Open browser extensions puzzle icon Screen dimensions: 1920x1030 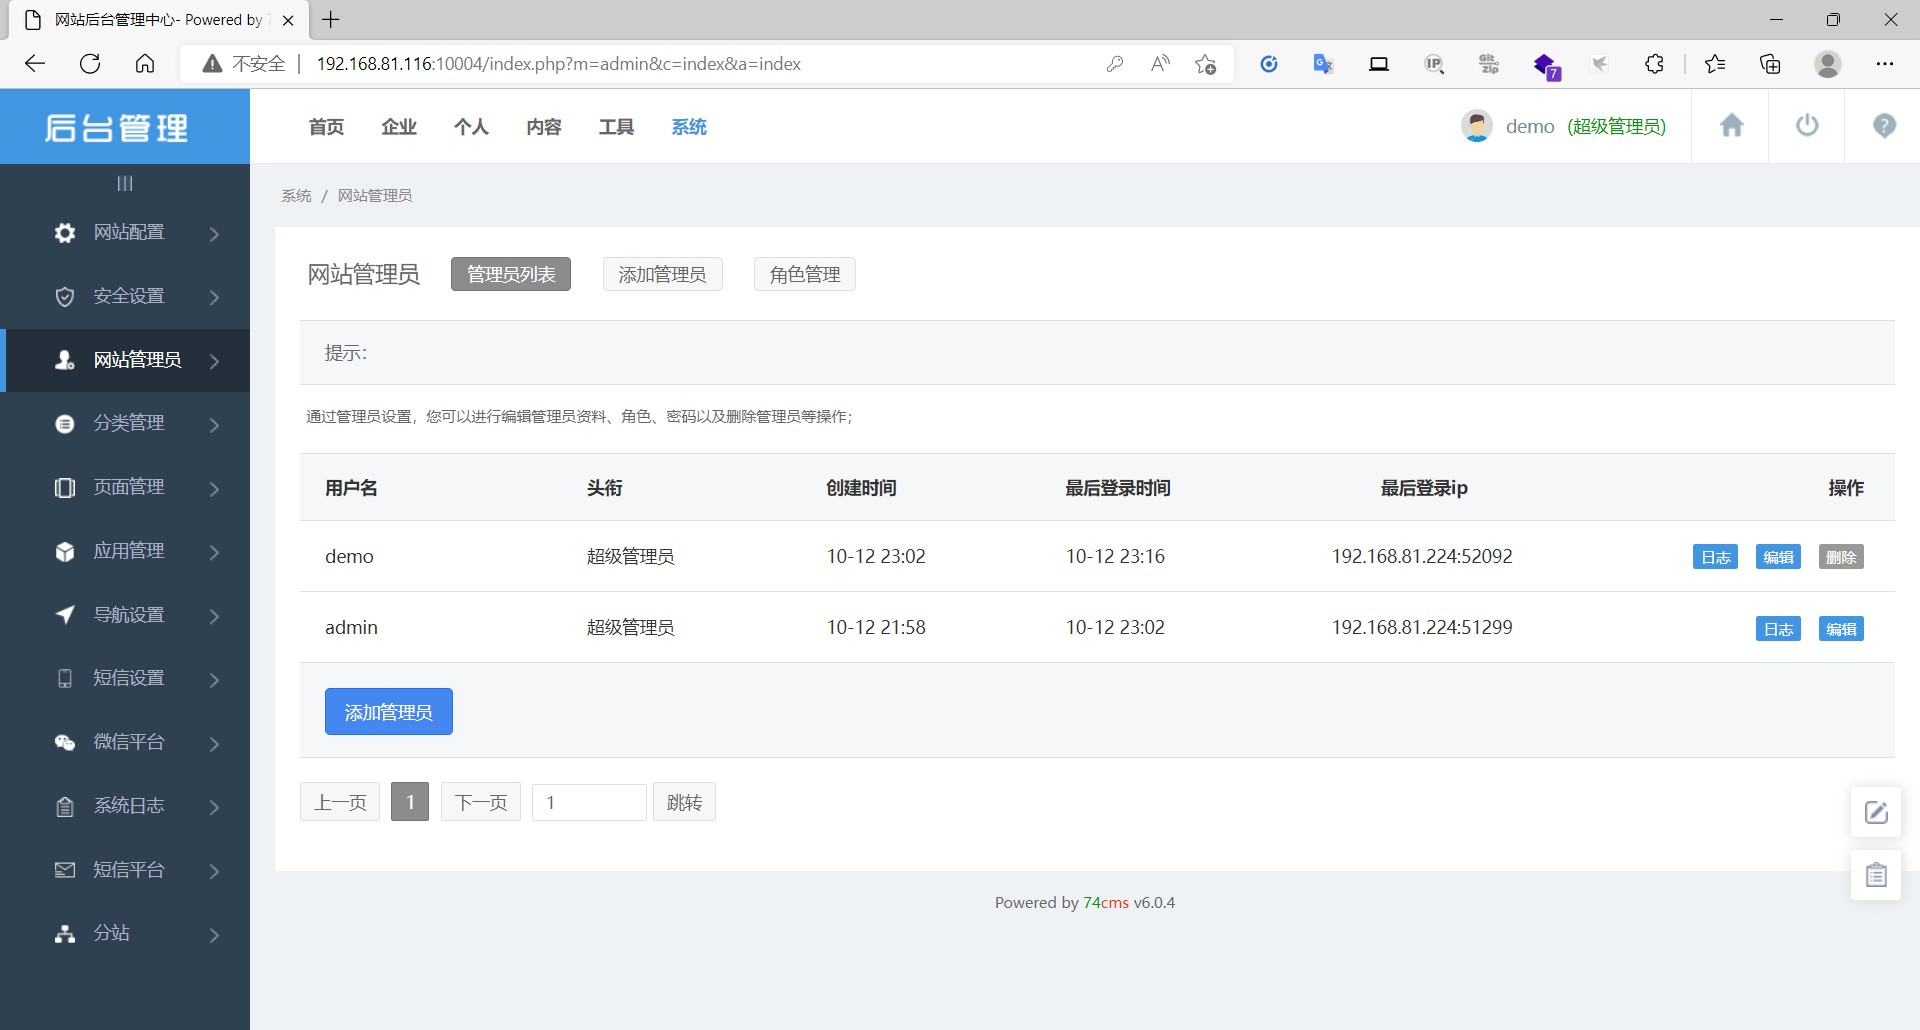[x=1655, y=64]
